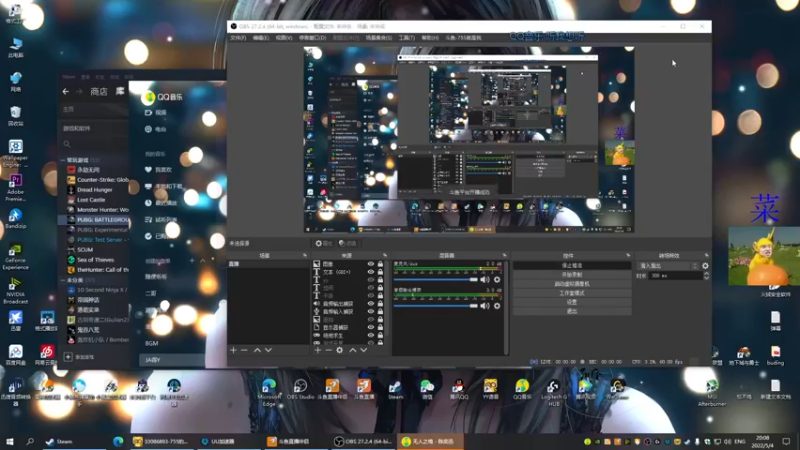Click 退出 in the OBS controls
This screenshot has width=800, height=450.
coord(571,311)
